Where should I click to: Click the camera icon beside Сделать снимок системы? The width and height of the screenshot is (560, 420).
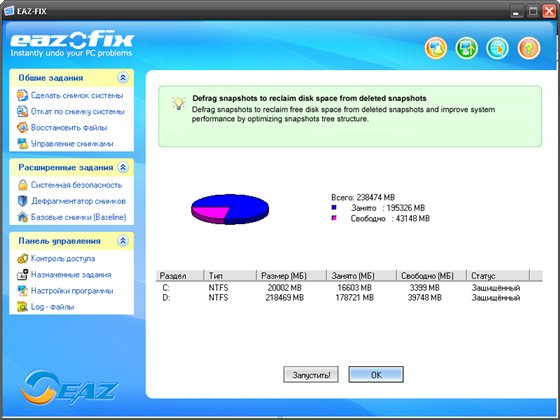22,95
